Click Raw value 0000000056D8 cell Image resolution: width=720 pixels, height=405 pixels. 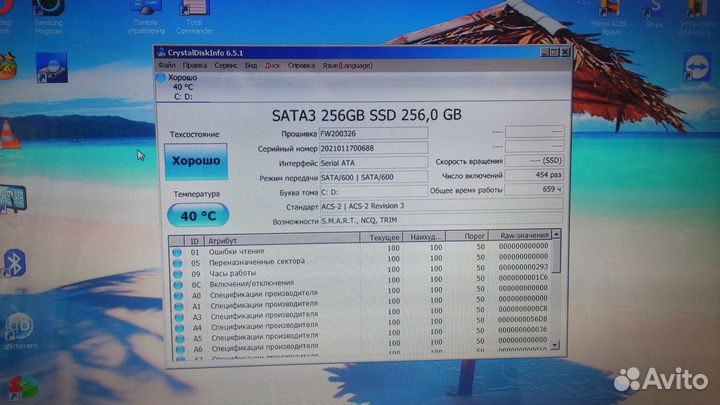(523, 319)
